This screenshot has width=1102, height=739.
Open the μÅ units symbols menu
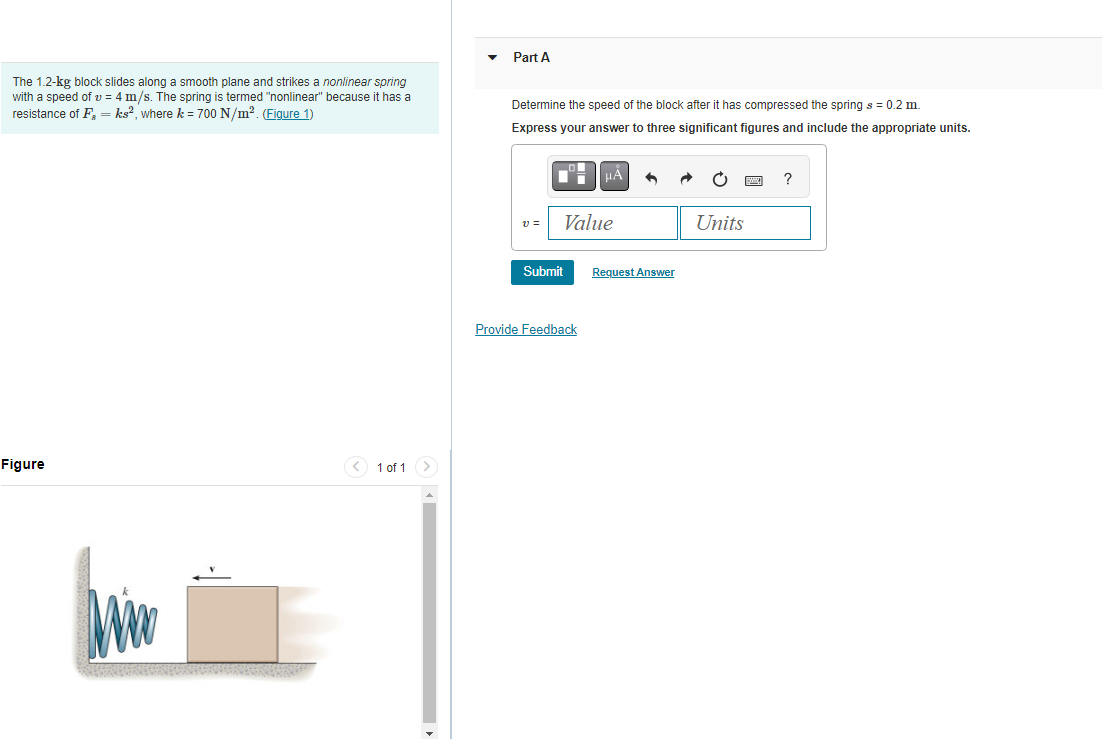point(613,175)
